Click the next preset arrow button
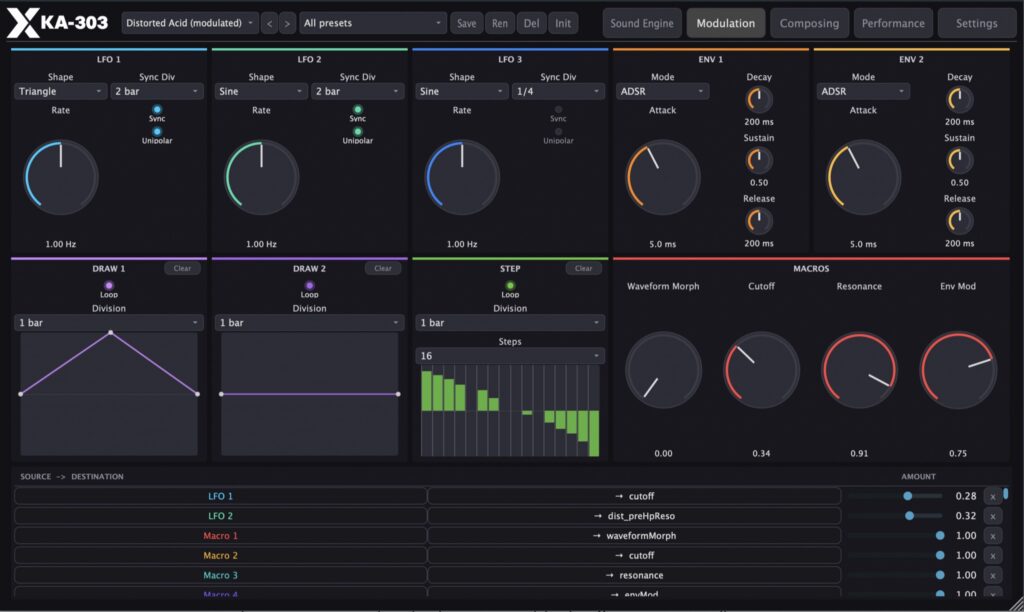This screenshot has width=1024, height=612. (x=287, y=24)
